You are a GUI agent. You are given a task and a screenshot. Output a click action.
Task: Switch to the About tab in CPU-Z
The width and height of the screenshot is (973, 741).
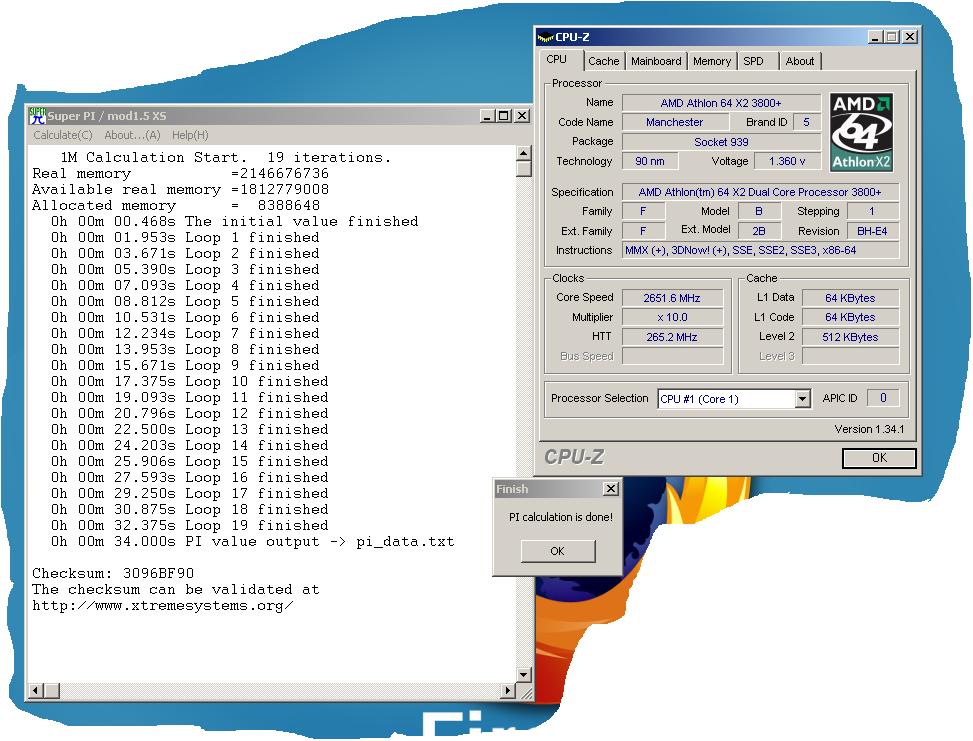(799, 61)
